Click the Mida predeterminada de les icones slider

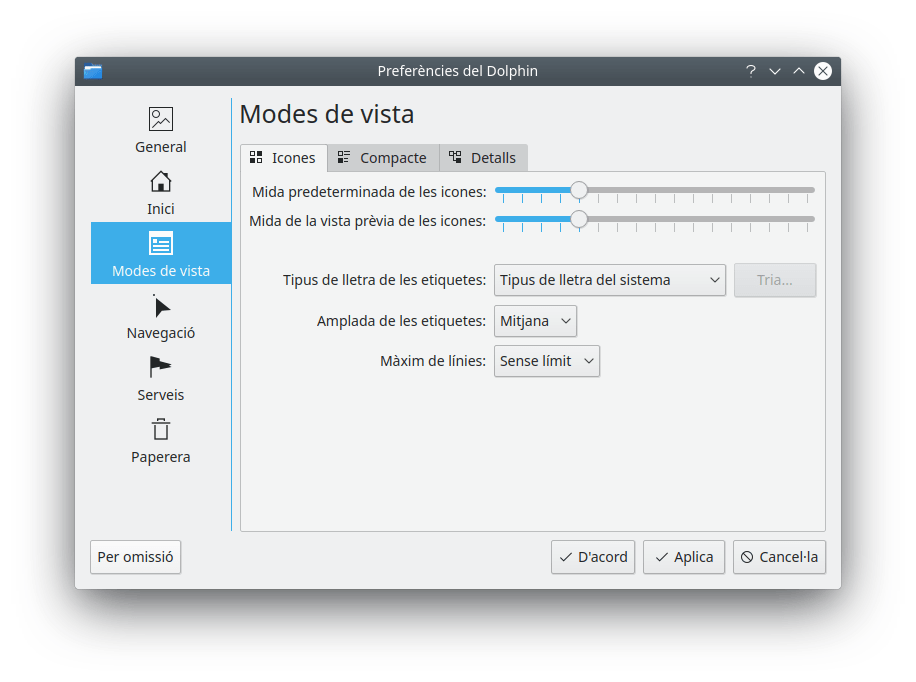pos(578,190)
